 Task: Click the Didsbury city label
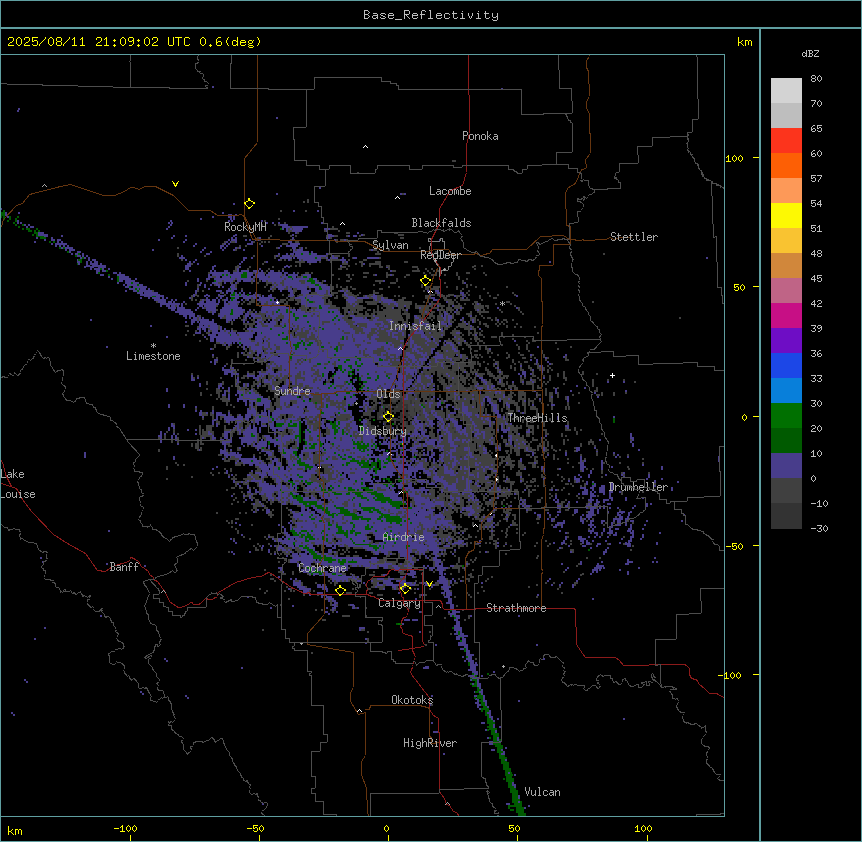pos(383,431)
